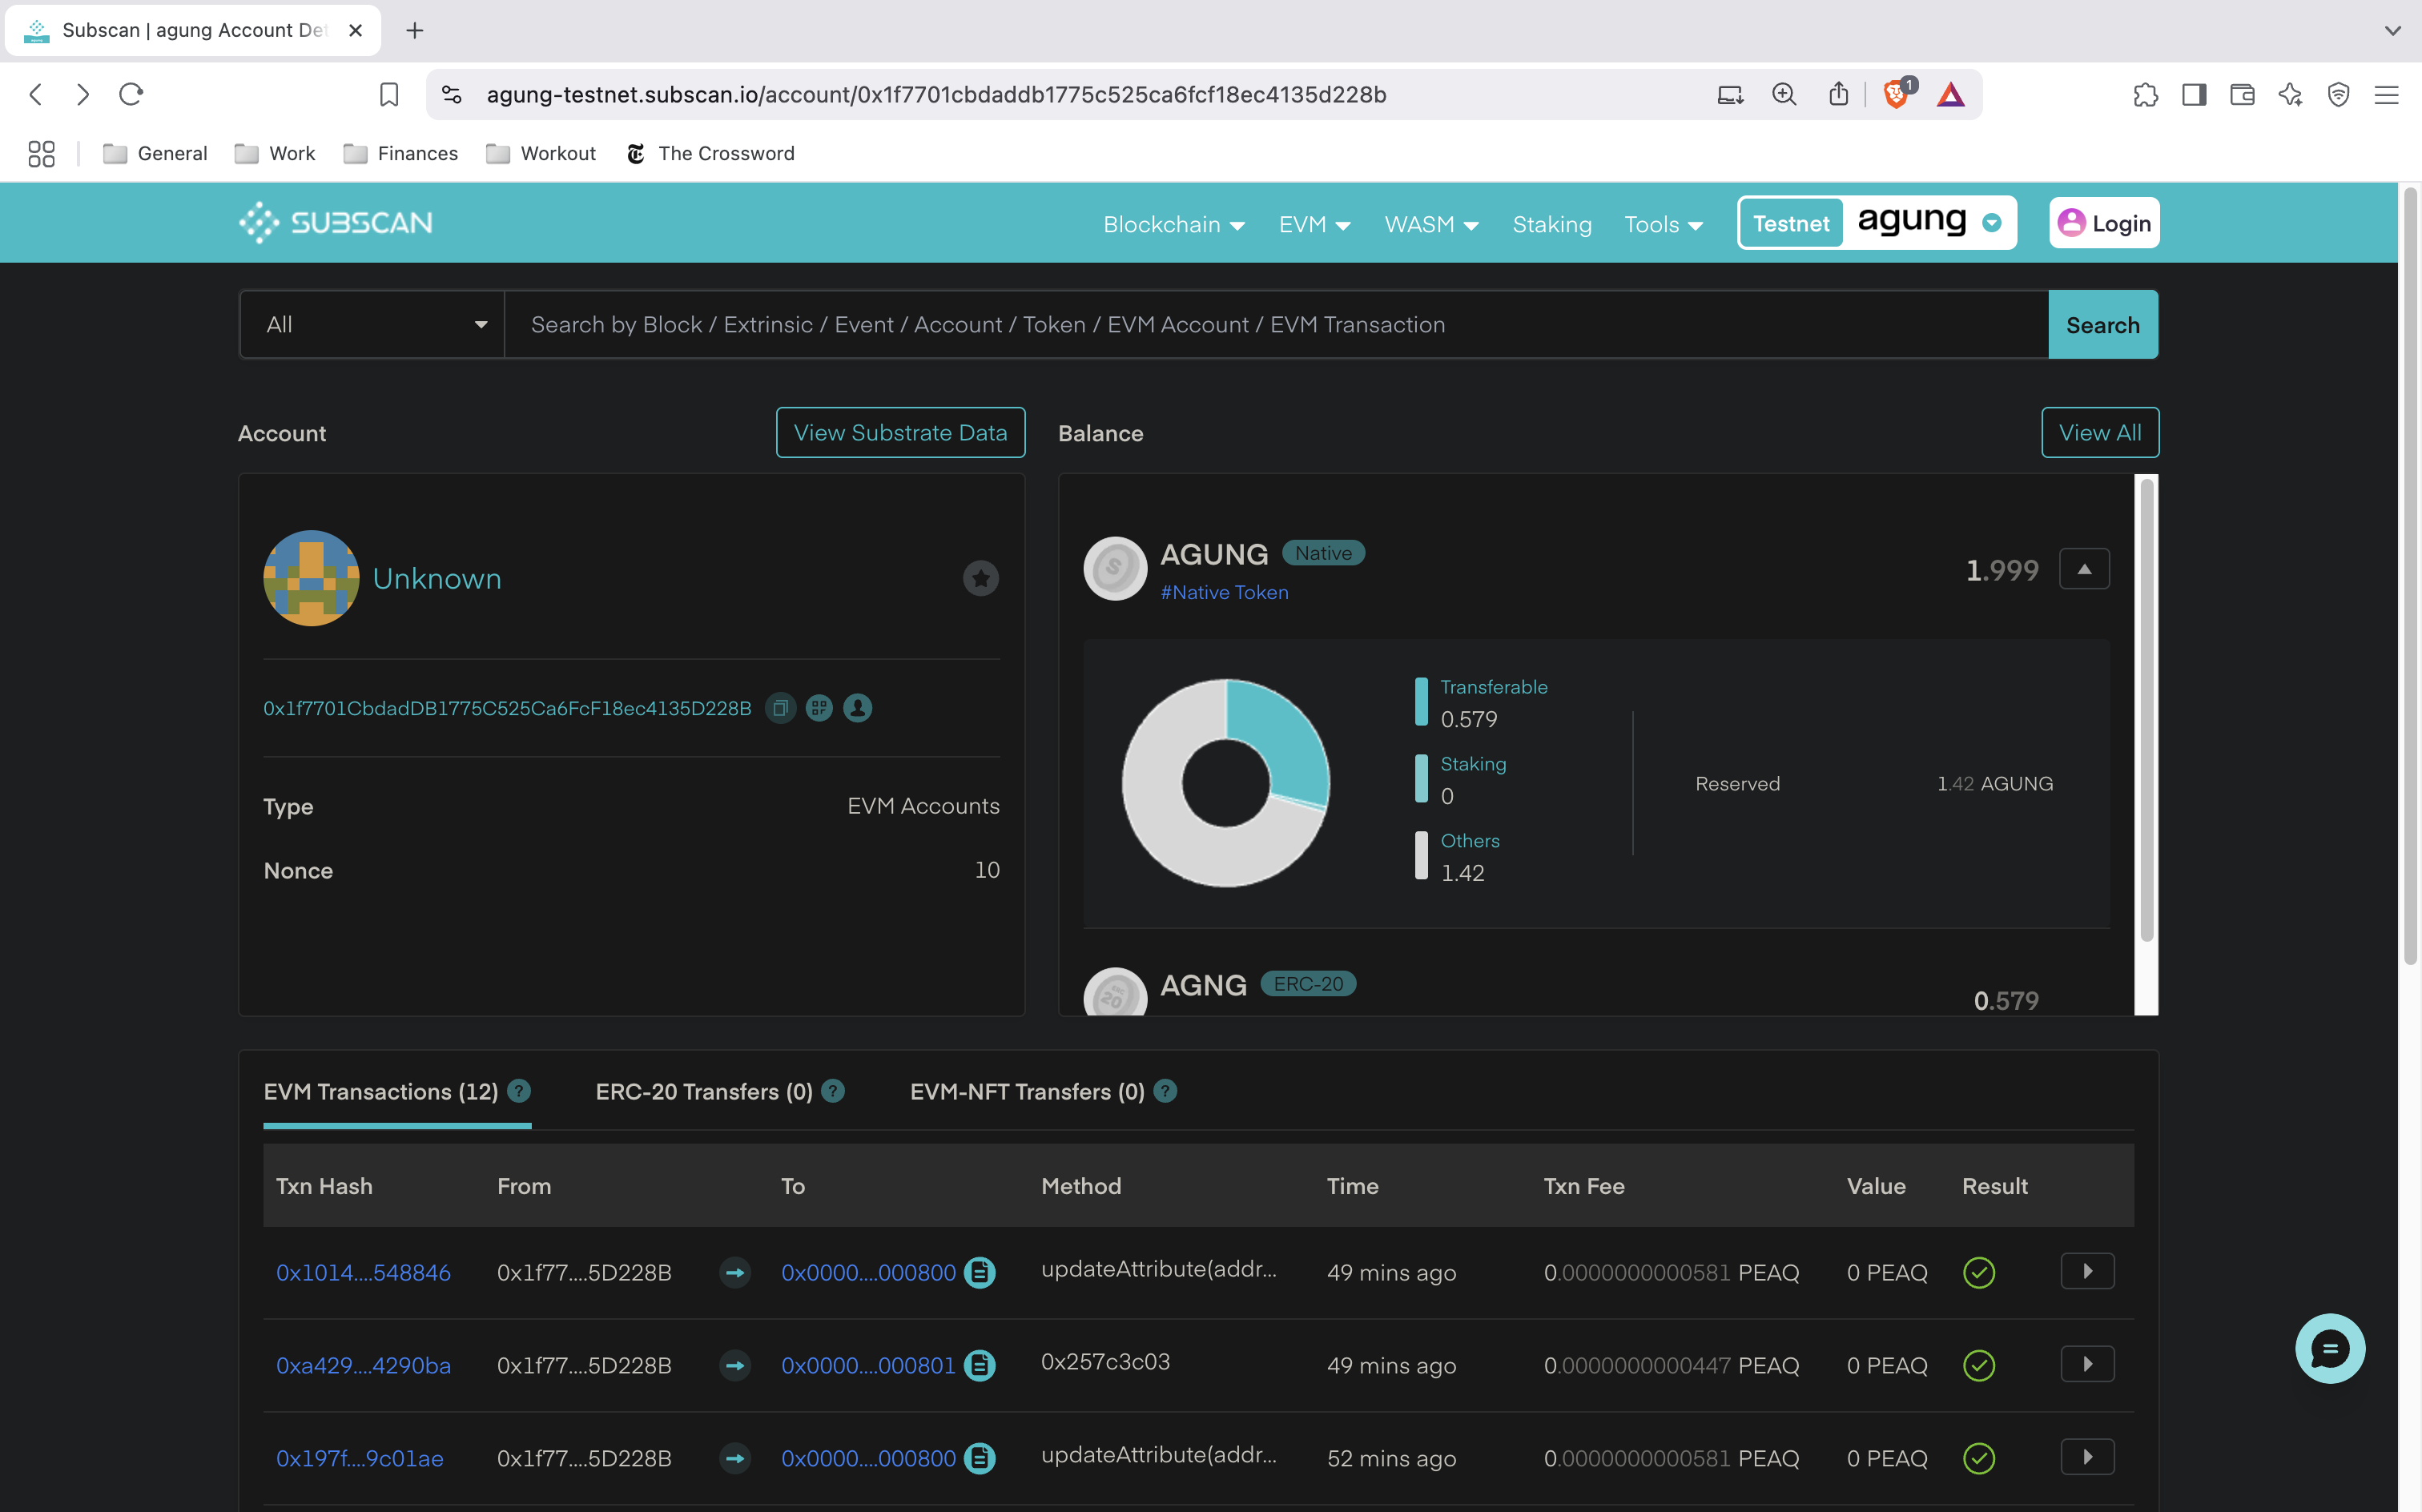This screenshot has width=2422, height=1512.
Task: Open transaction hash 0xa429....4290ba link
Action: 363,1365
